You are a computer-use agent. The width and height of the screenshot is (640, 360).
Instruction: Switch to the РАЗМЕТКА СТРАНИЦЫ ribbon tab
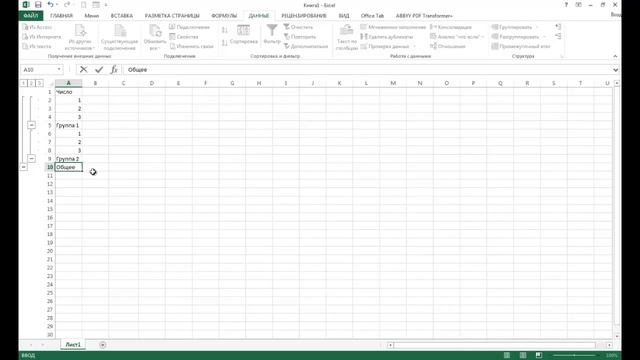tap(172, 16)
